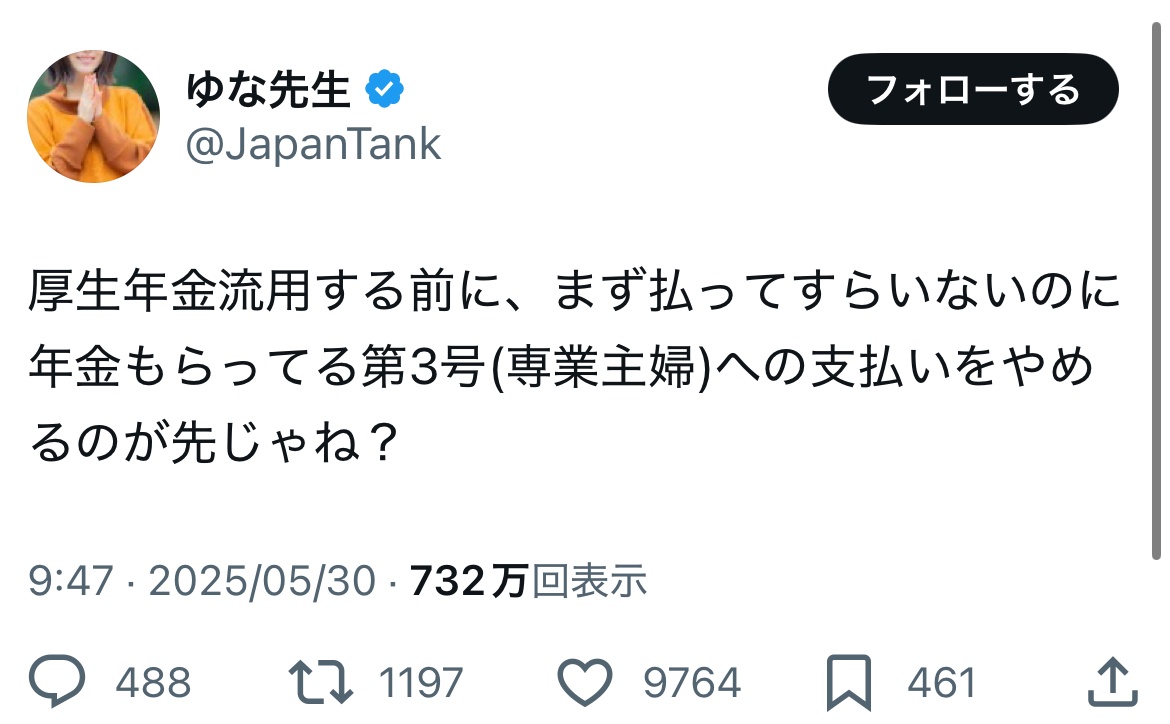Click the 2025/05/30 post date
Image resolution: width=1170 pixels, height=724 pixels.
click(x=262, y=581)
